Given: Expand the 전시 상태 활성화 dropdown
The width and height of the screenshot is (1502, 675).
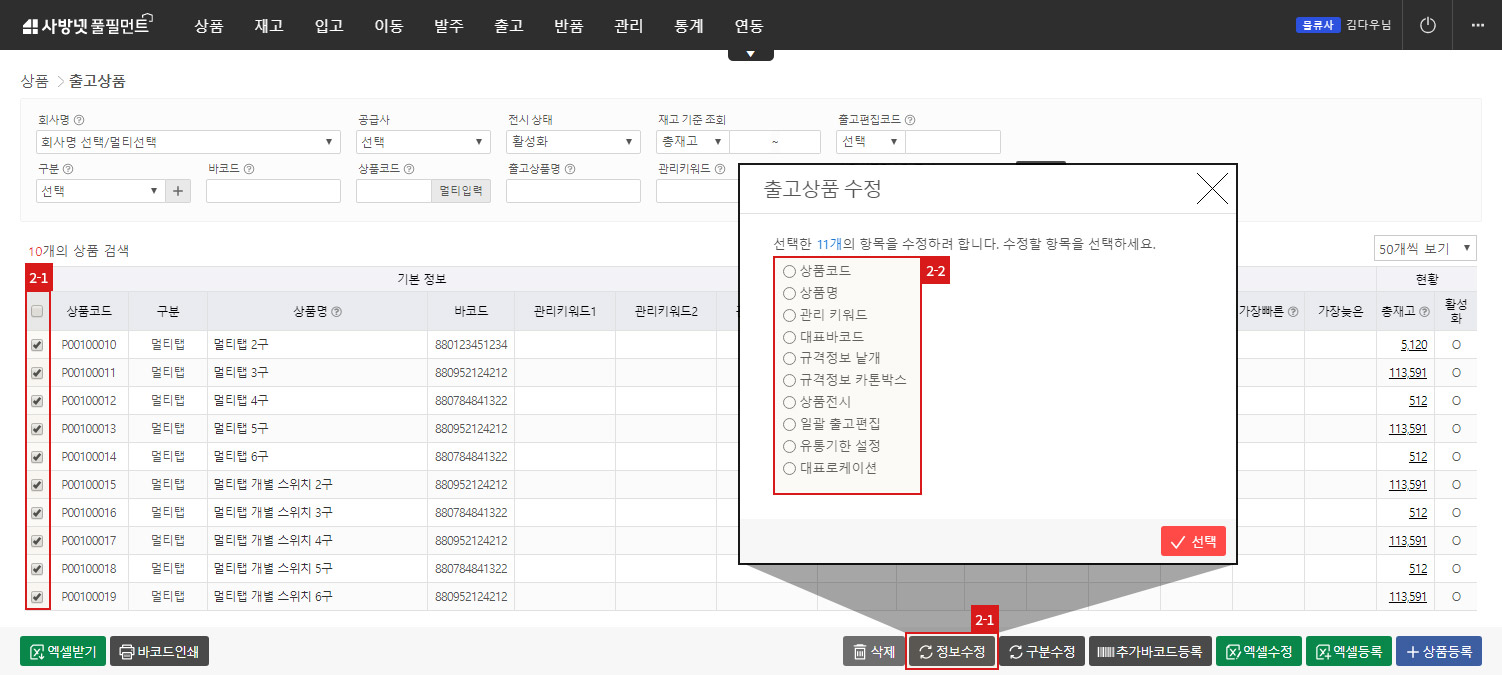Looking at the screenshot, I should pyautogui.click(x=572, y=140).
